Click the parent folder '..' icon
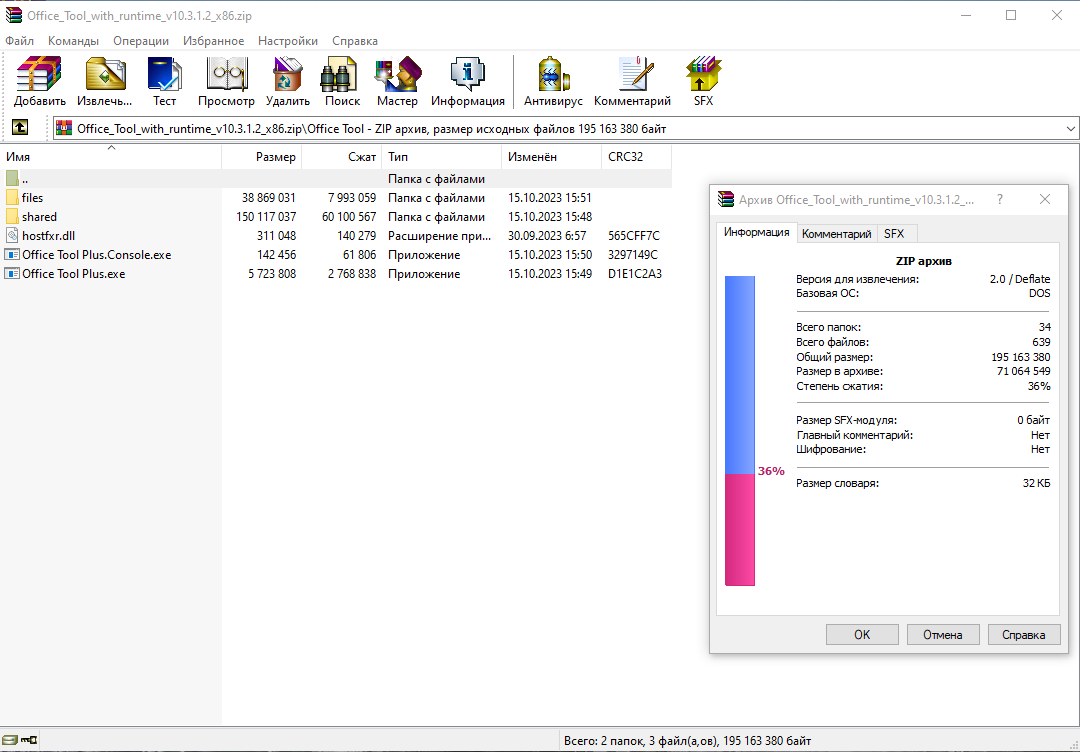Screen dimensions: 1080x752 pyautogui.click(x=12, y=179)
